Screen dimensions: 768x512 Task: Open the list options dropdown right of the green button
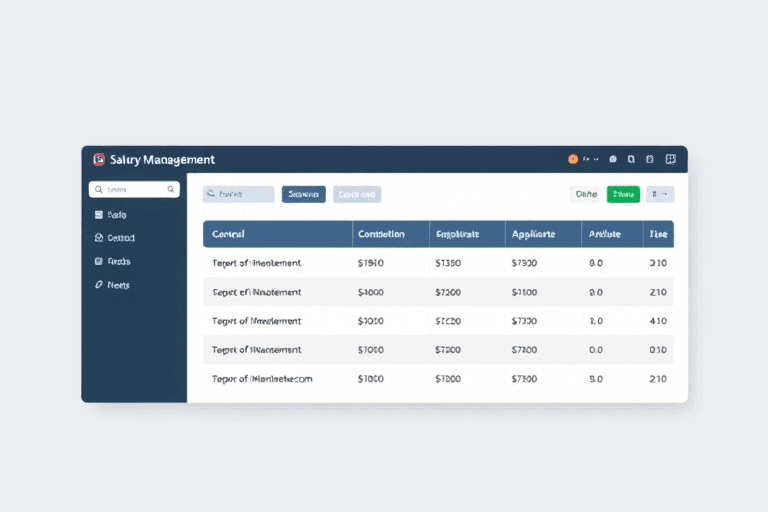tap(660, 195)
